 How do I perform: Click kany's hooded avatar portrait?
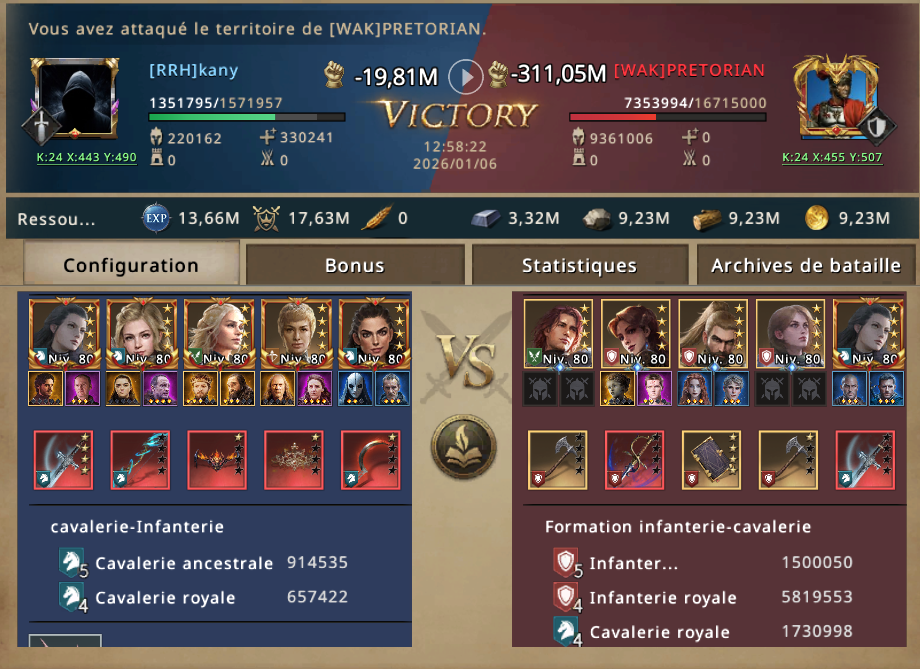point(75,98)
